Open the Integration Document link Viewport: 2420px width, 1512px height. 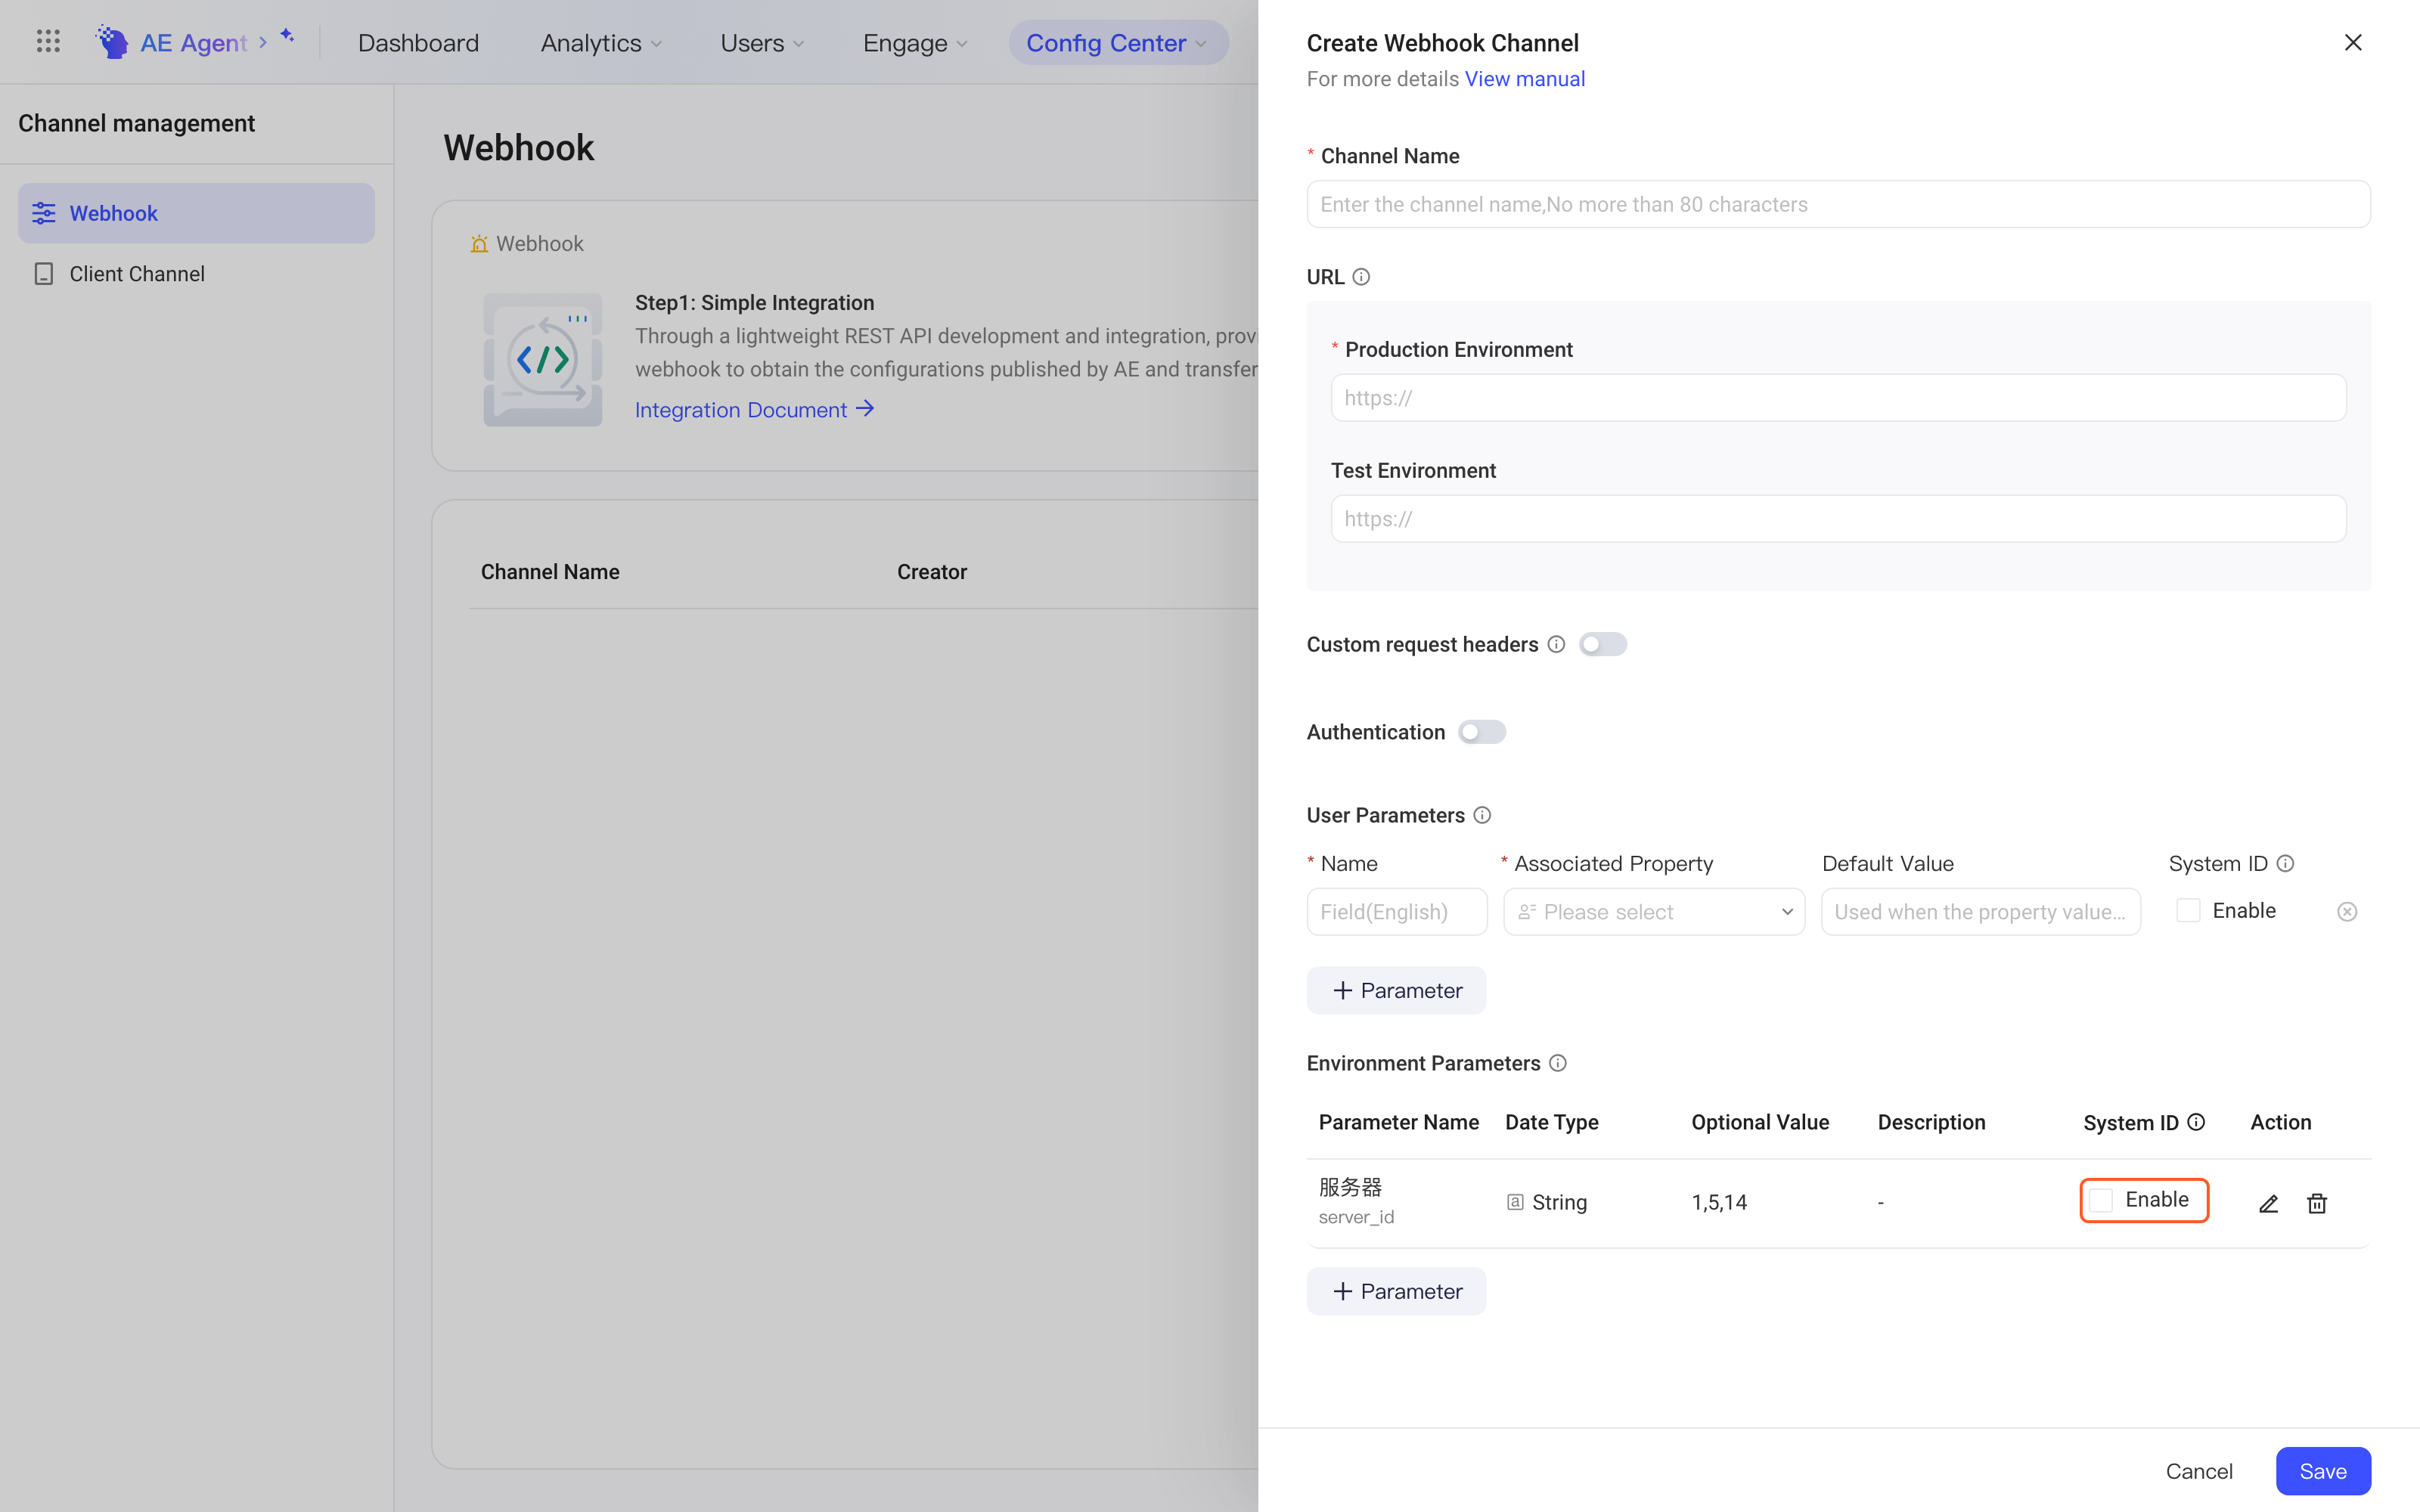tap(755, 410)
